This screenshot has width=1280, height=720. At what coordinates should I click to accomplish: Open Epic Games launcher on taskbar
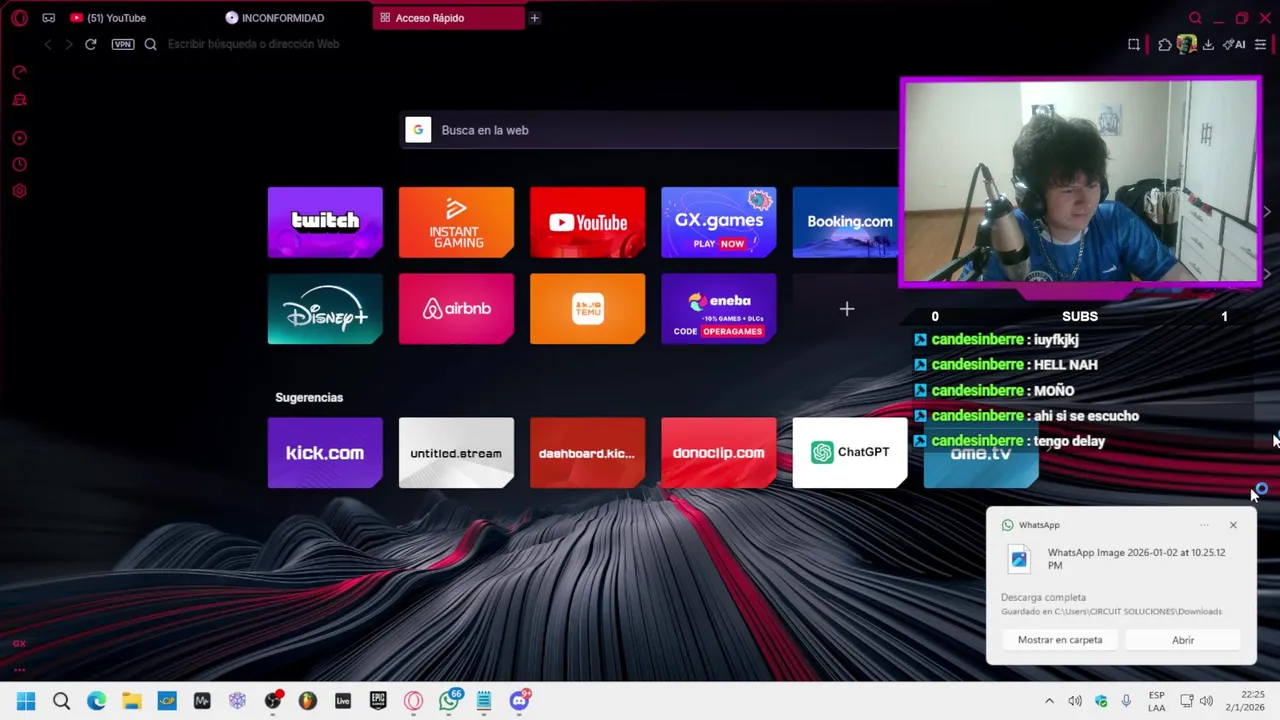tap(378, 701)
